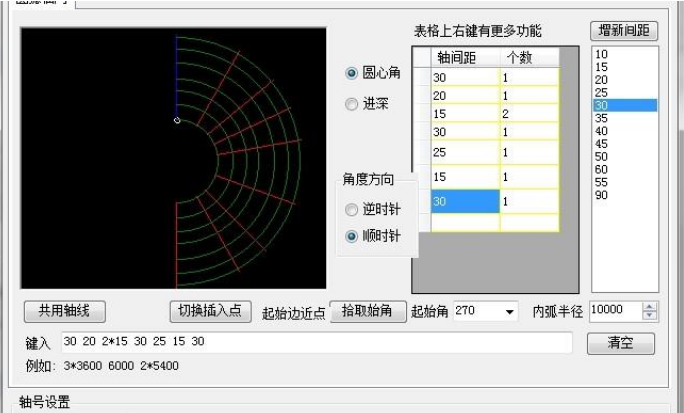Increase 内弧半径 with up spinner arrow
This screenshot has height=413, width=684.
pos(650,307)
